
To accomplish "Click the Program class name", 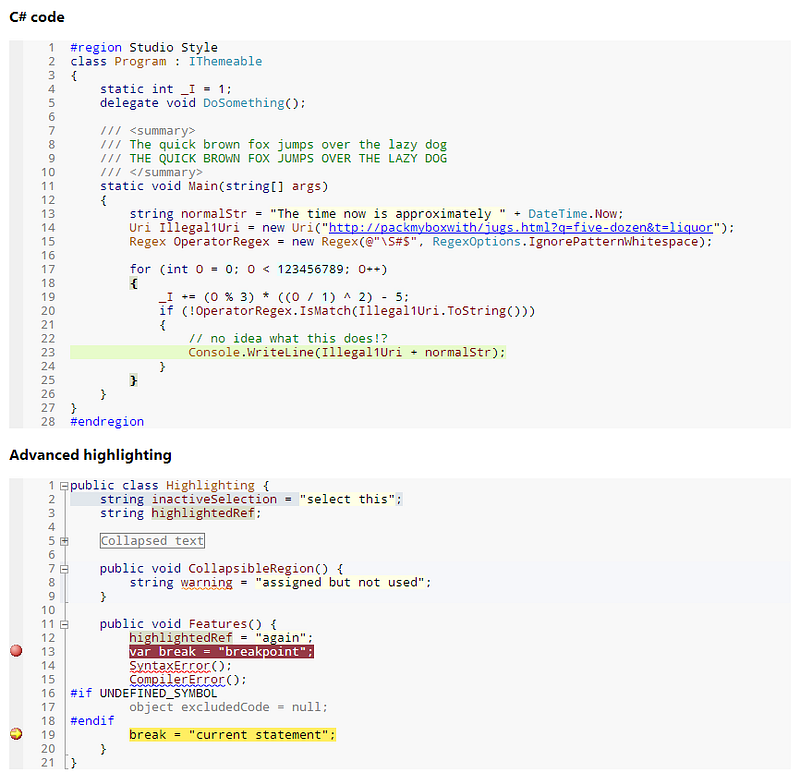I will [x=140, y=61].
